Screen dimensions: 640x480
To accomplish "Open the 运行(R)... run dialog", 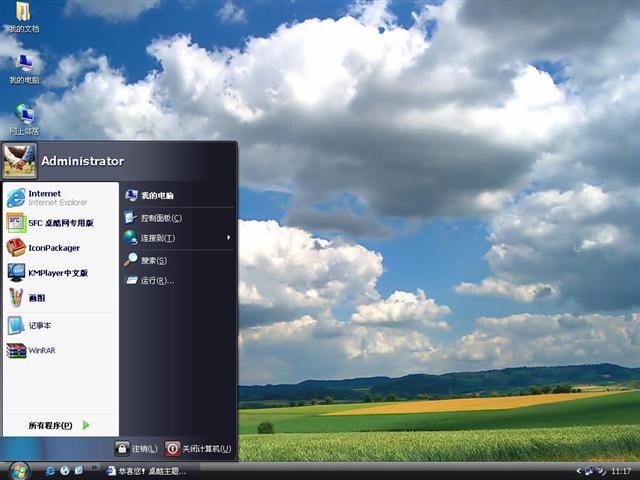I will click(178, 280).
